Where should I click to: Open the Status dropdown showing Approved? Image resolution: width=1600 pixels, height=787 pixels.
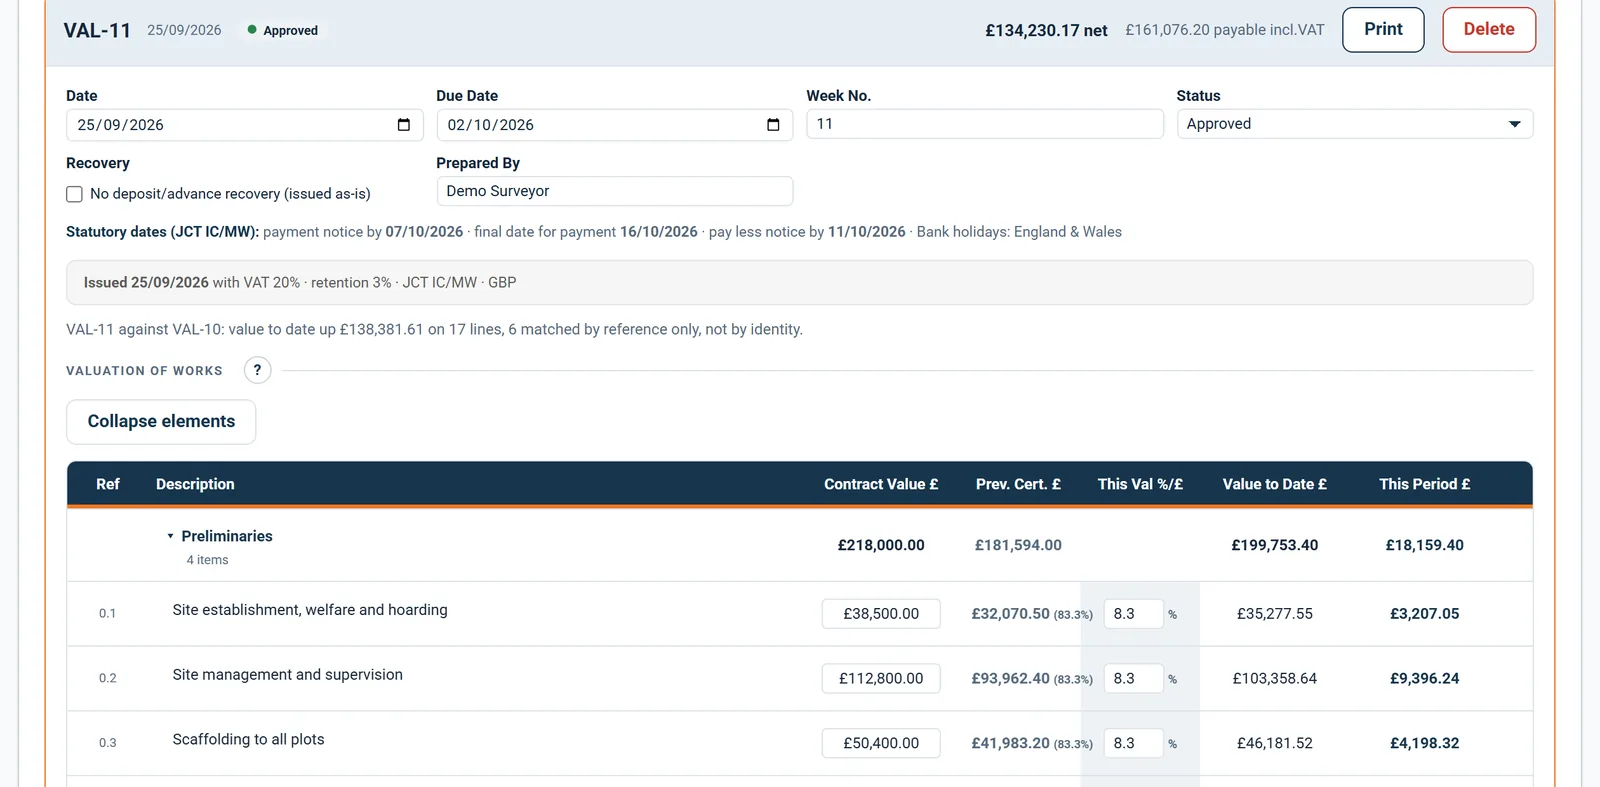tap(1355, 124)
